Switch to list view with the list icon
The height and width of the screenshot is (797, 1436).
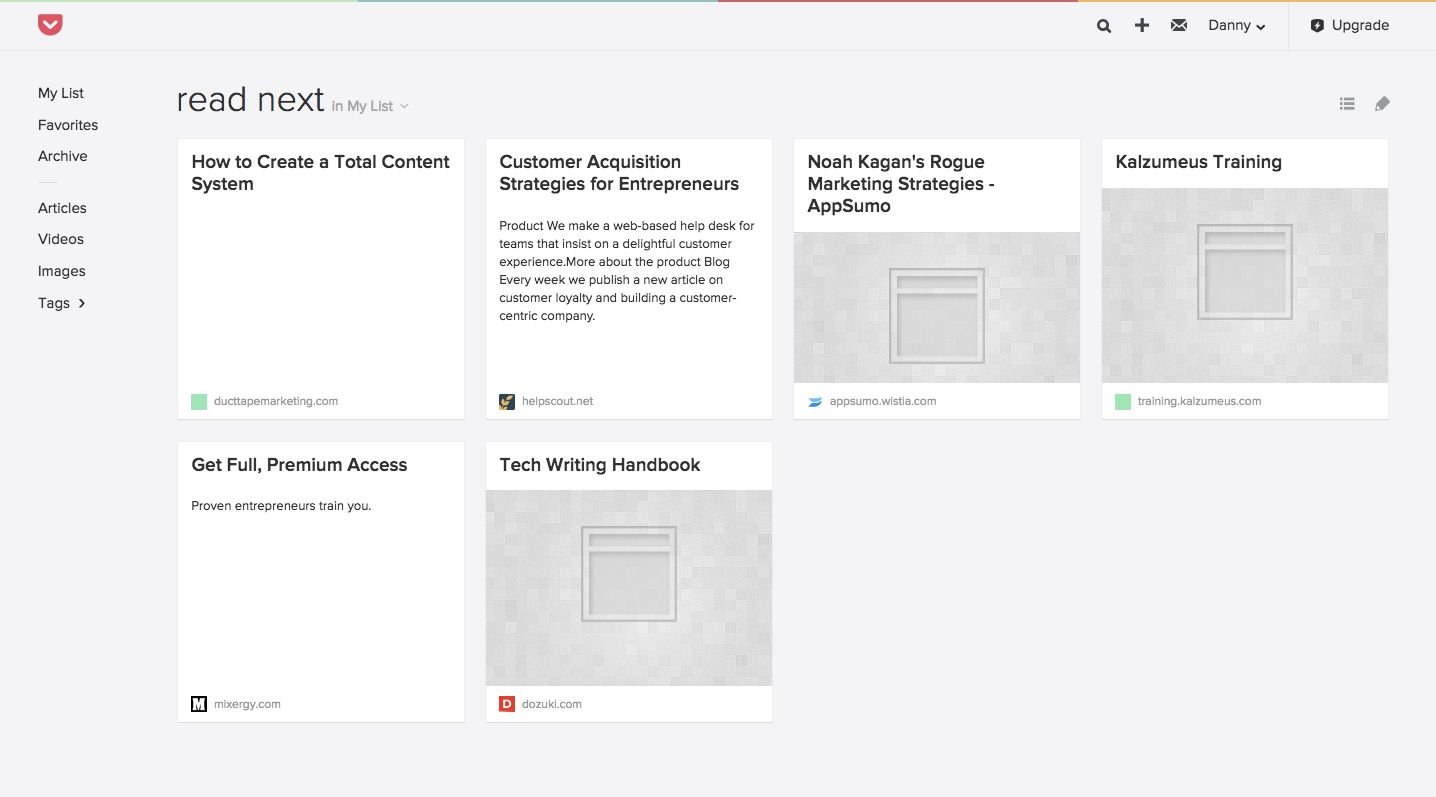(x=1346, y=103)
